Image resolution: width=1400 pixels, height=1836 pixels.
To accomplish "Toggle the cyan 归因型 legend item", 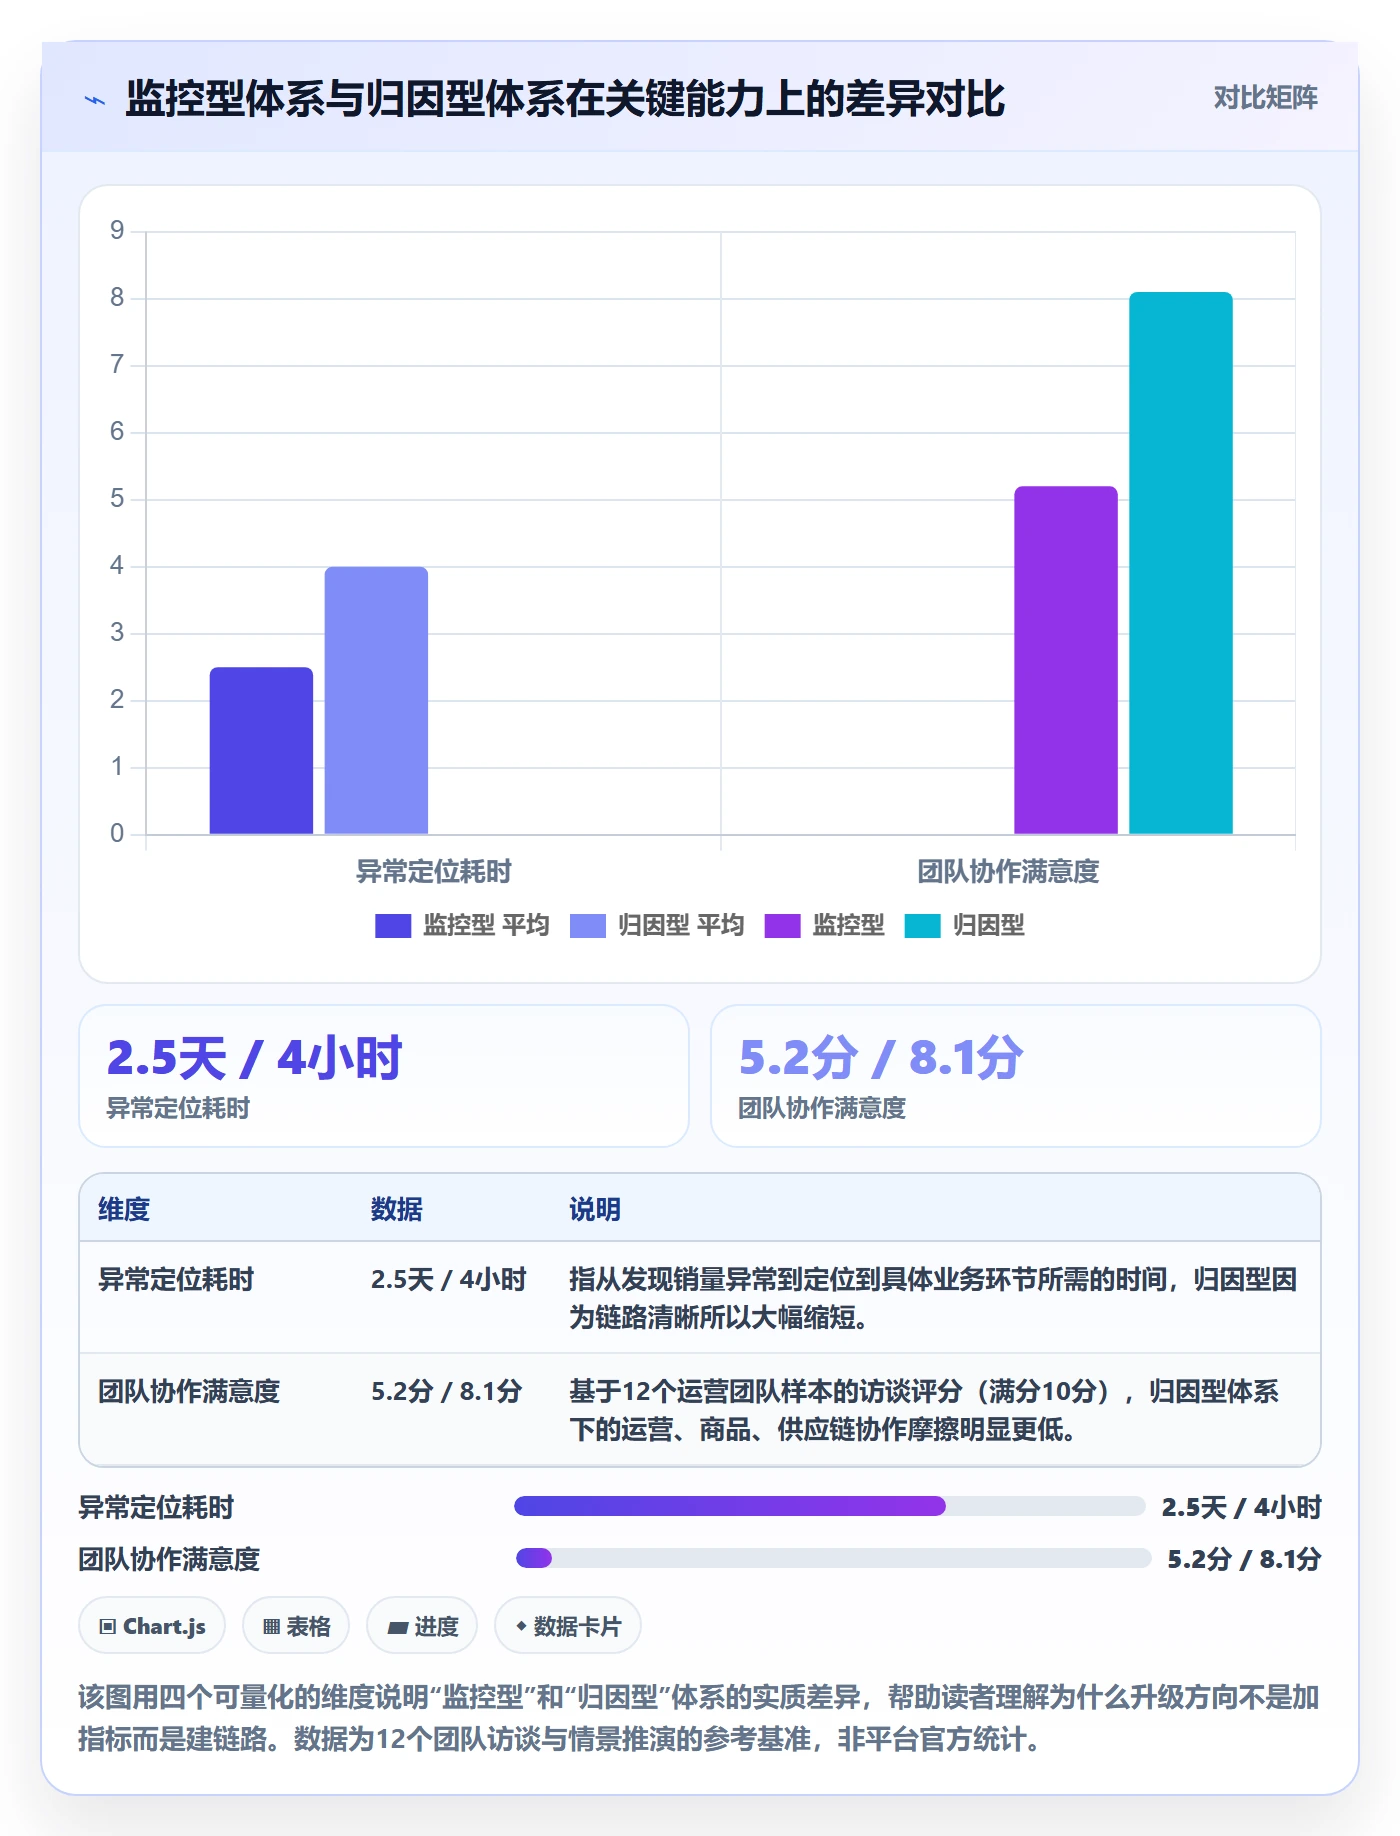I will pos(965,926).
